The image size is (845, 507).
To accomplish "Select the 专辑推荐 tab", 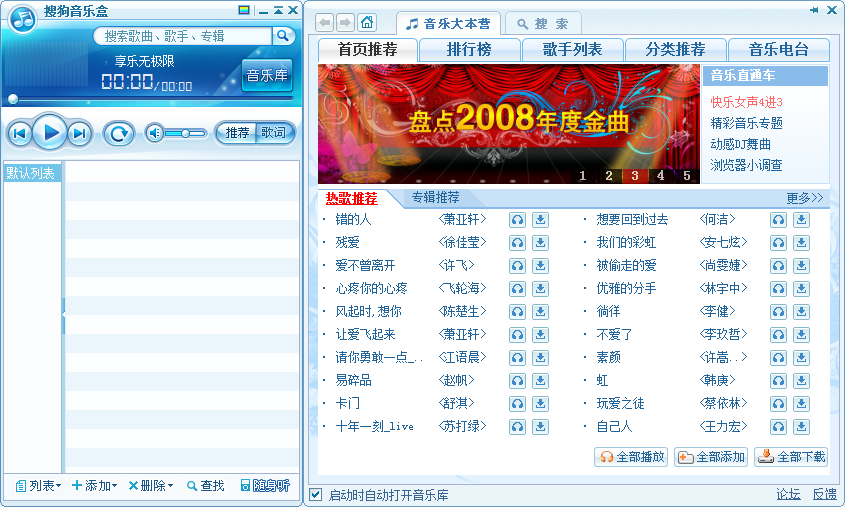I will [435, 198].
